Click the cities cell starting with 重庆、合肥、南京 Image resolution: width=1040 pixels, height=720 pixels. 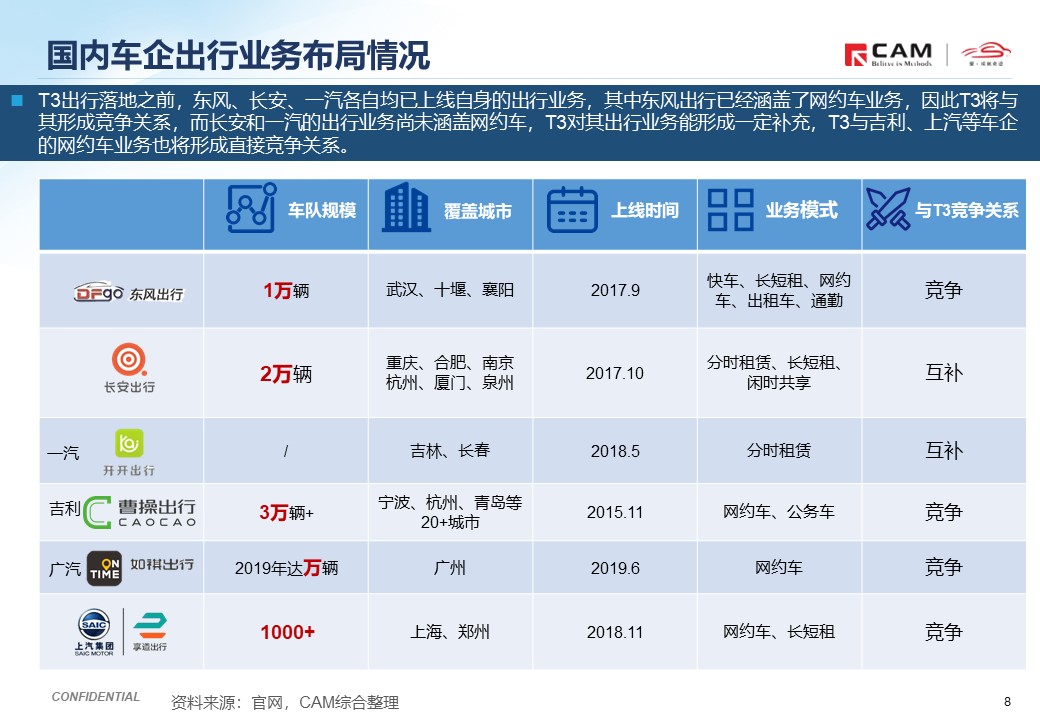coord(450,373)
